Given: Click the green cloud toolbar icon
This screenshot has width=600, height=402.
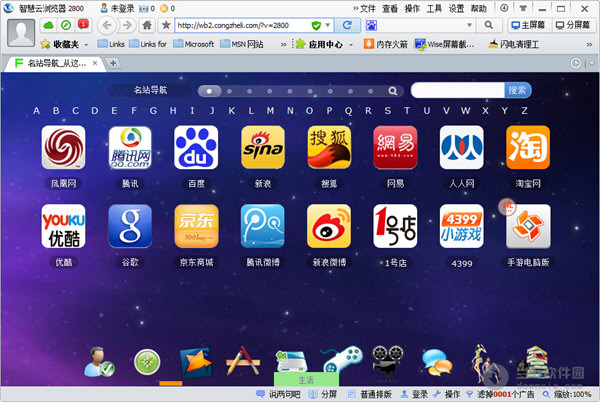Looking at the screenshot, I should click(x=49, y=25).
